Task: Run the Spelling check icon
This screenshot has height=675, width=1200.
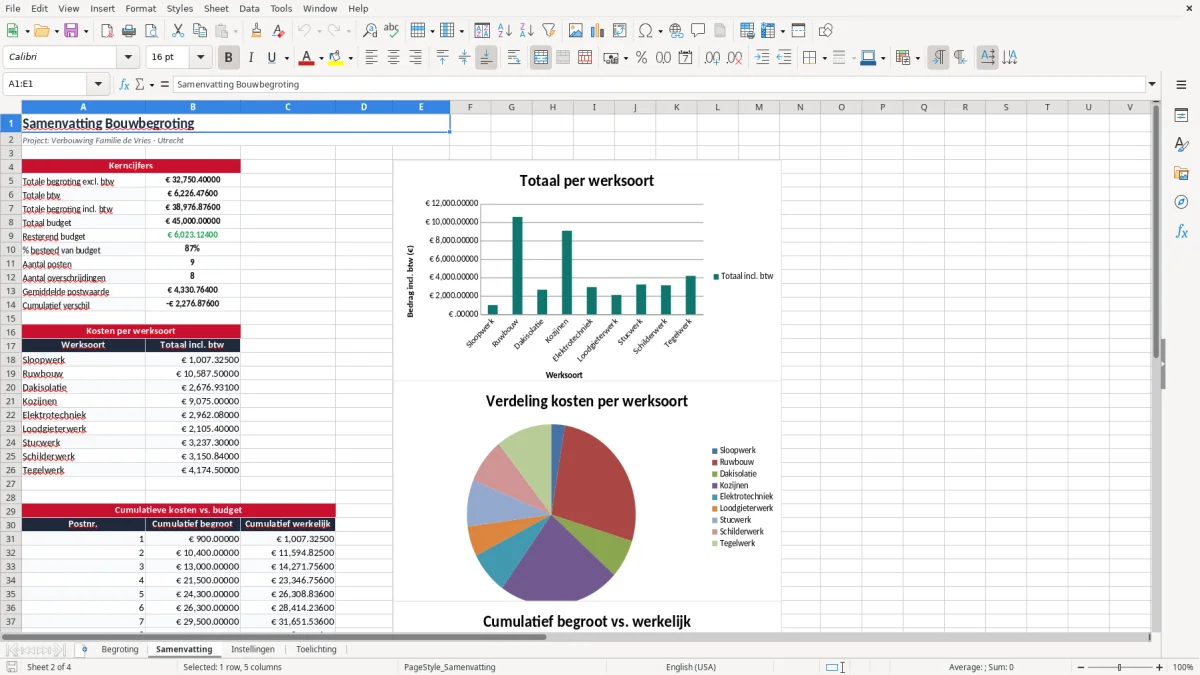Action: click(391, 31)
